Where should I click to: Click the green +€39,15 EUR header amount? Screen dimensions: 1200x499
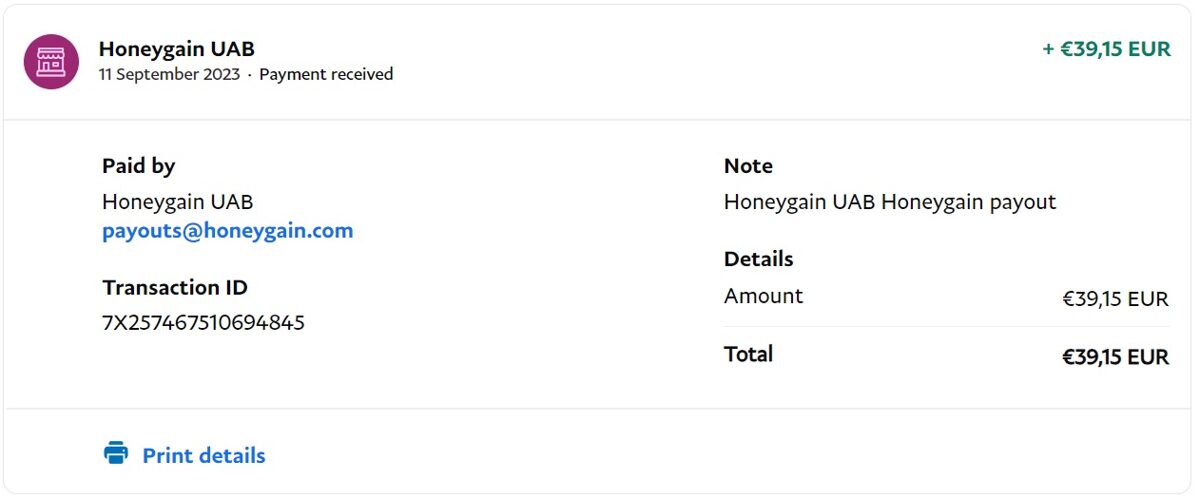click(x=1106, y=49)
